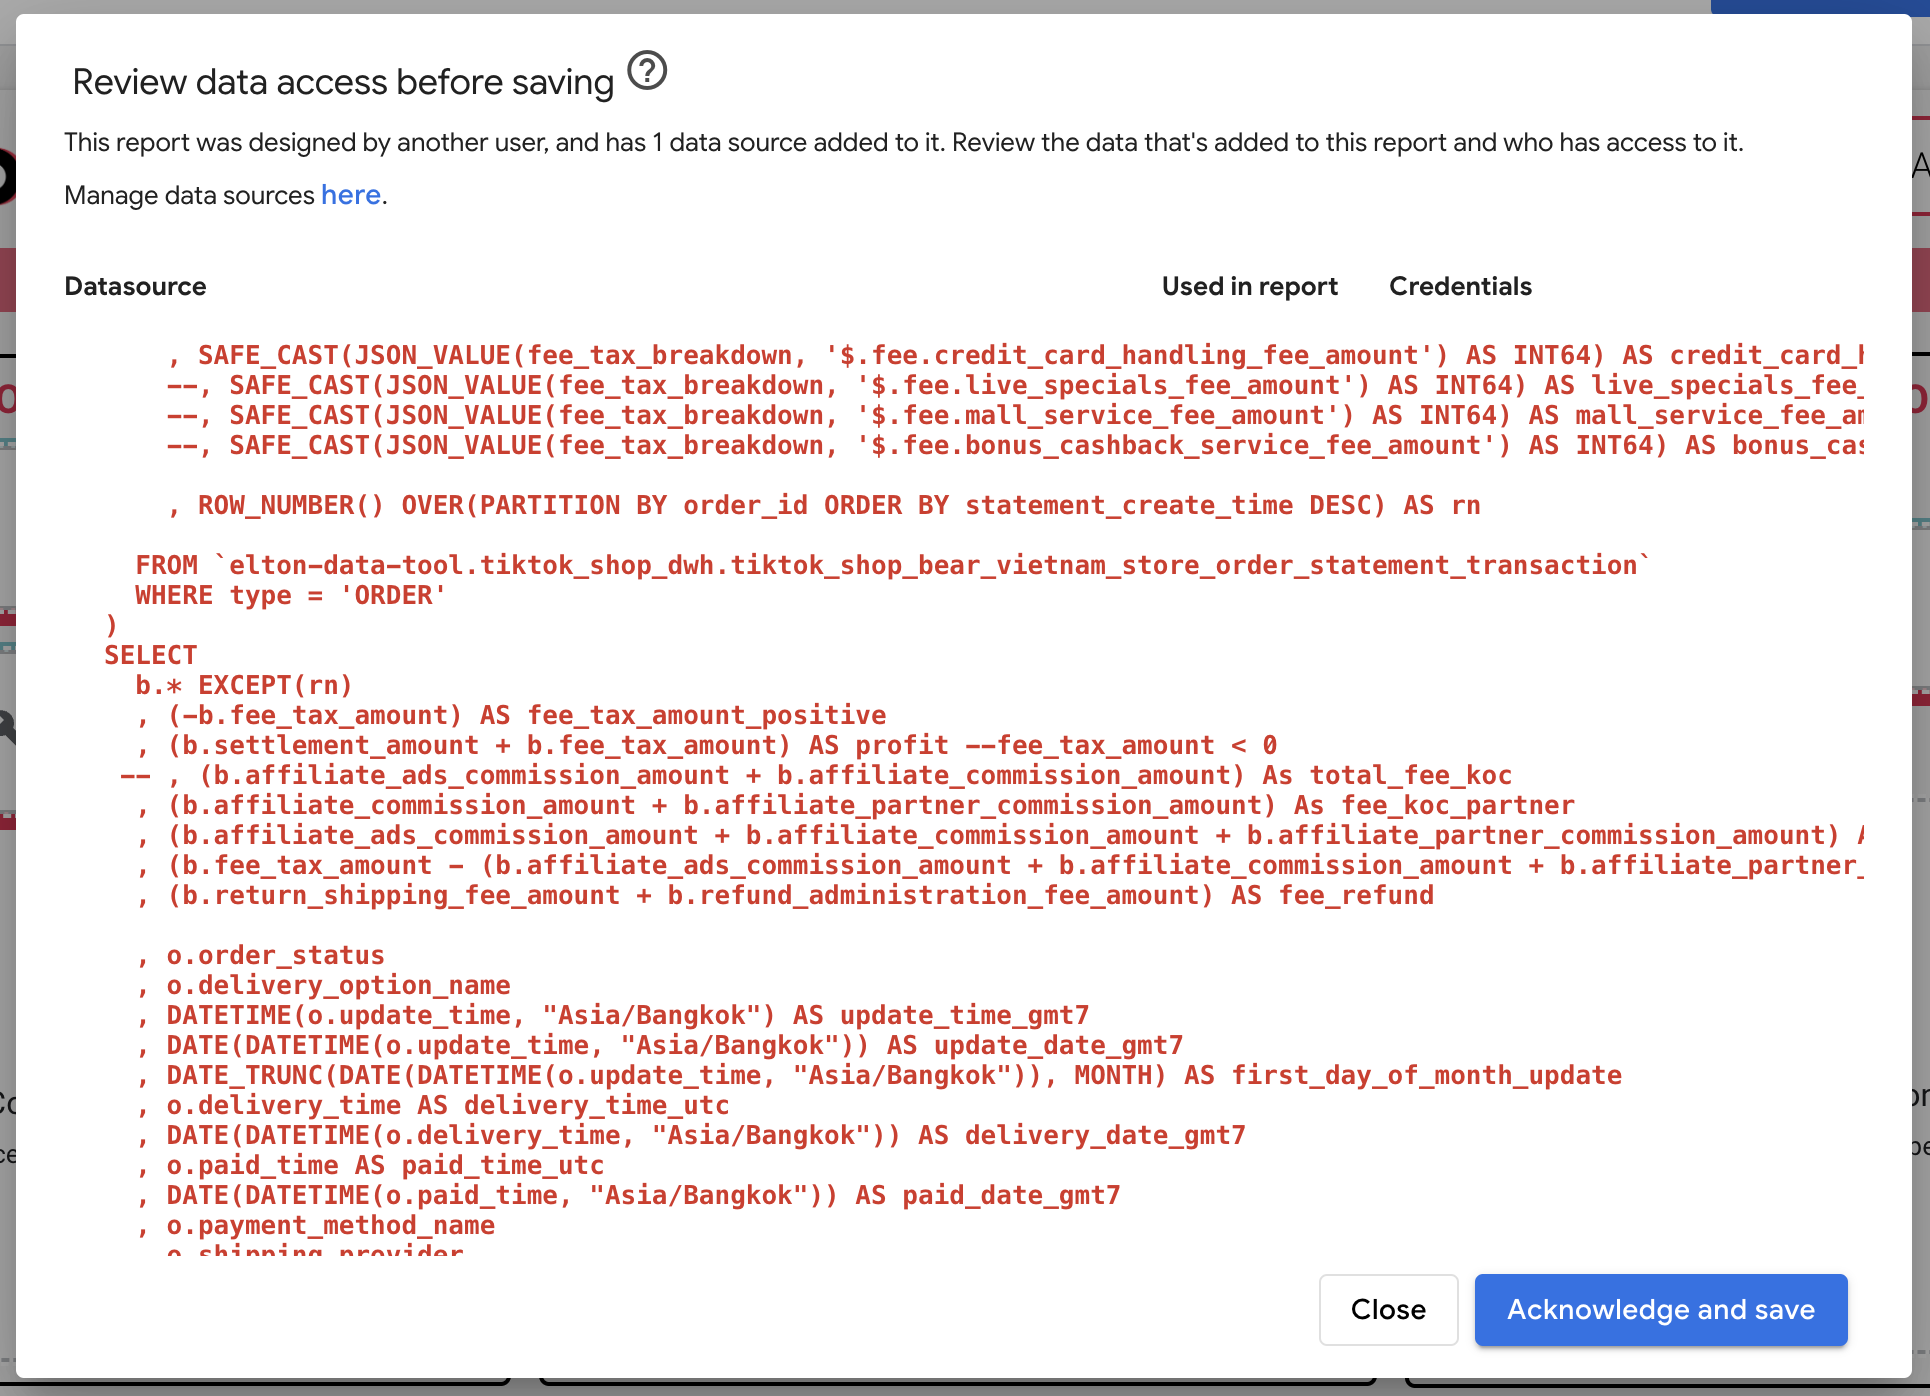Click the bonus_cashback_service_fee_amount line
The image size is (1930, 1396).
coord(1015,445)
